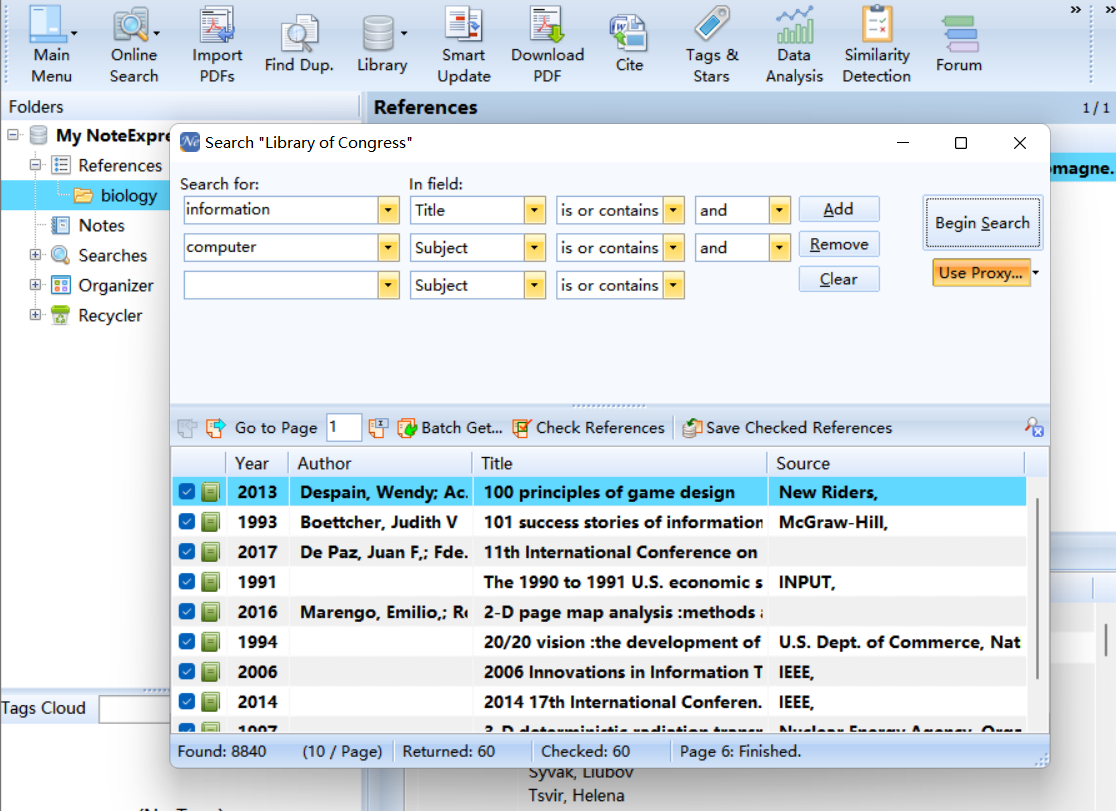Click the Remove condition button
Screen dimensions: 1116x811
tap(838, 244)
